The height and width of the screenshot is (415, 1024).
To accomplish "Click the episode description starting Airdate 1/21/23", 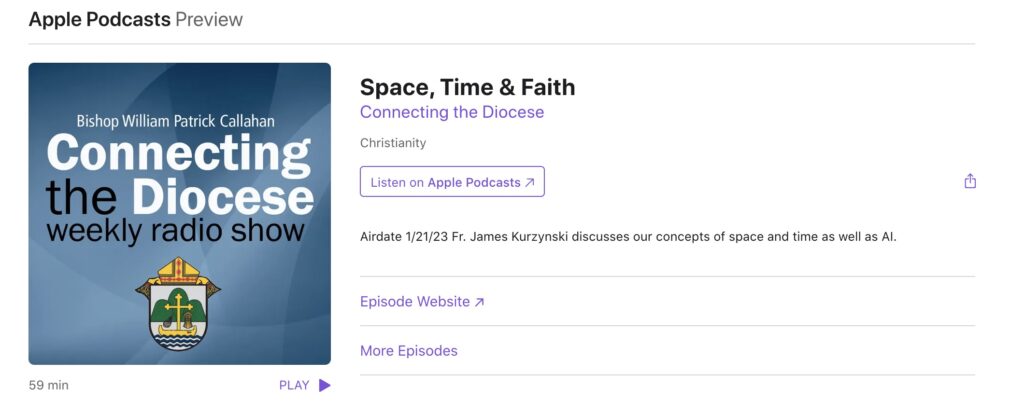I will (x=628, y=237).
